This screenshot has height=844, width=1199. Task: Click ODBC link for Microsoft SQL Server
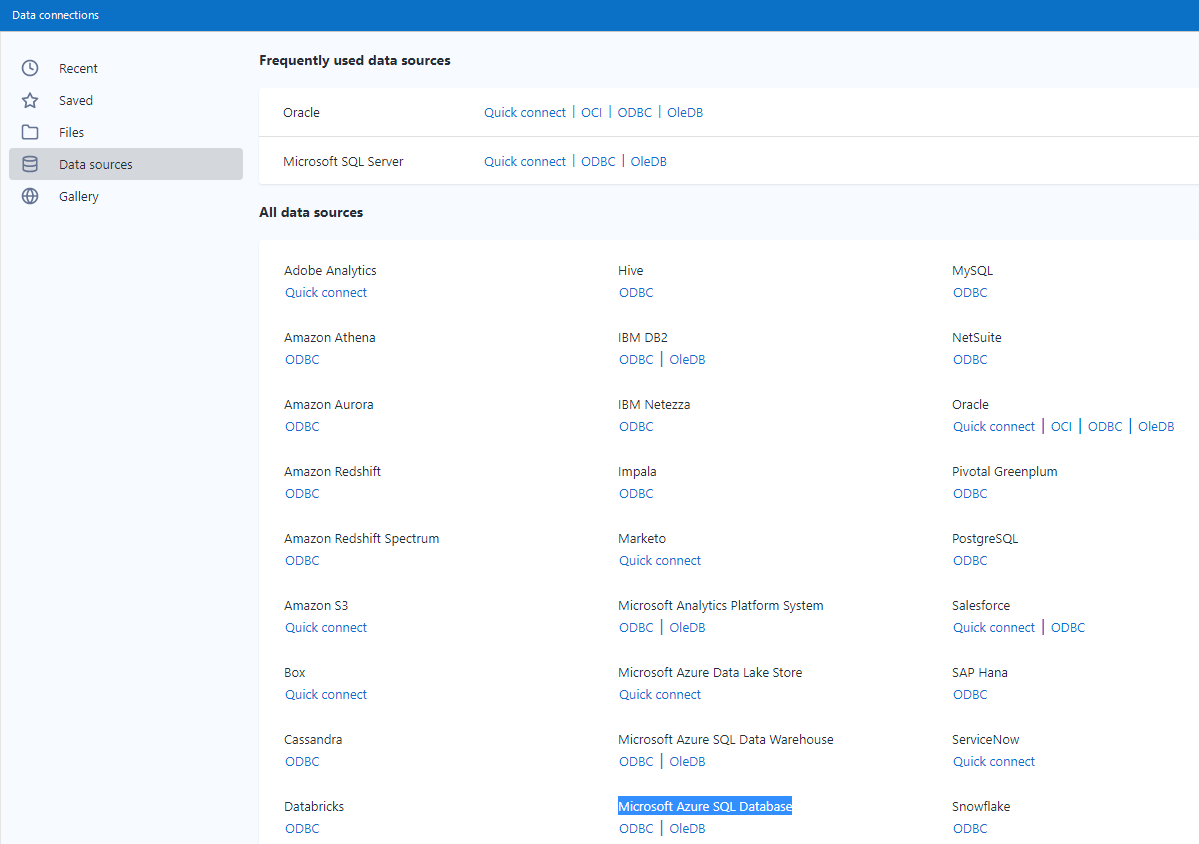tap(598, 161)
